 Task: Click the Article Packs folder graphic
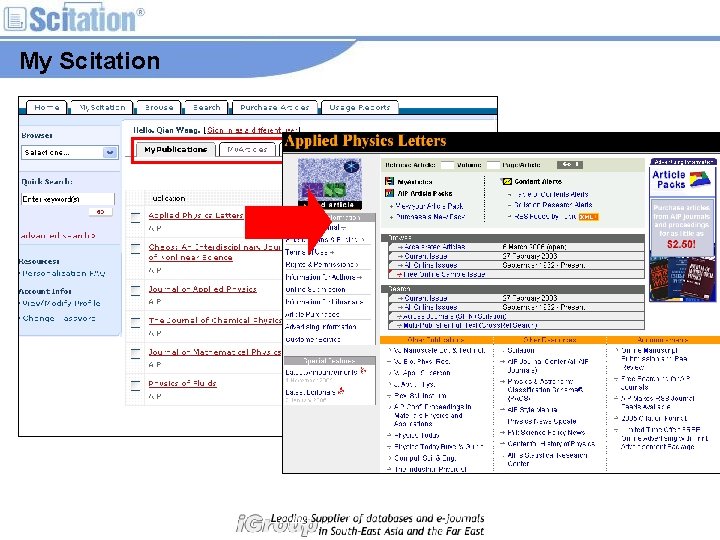coord(700,179)
